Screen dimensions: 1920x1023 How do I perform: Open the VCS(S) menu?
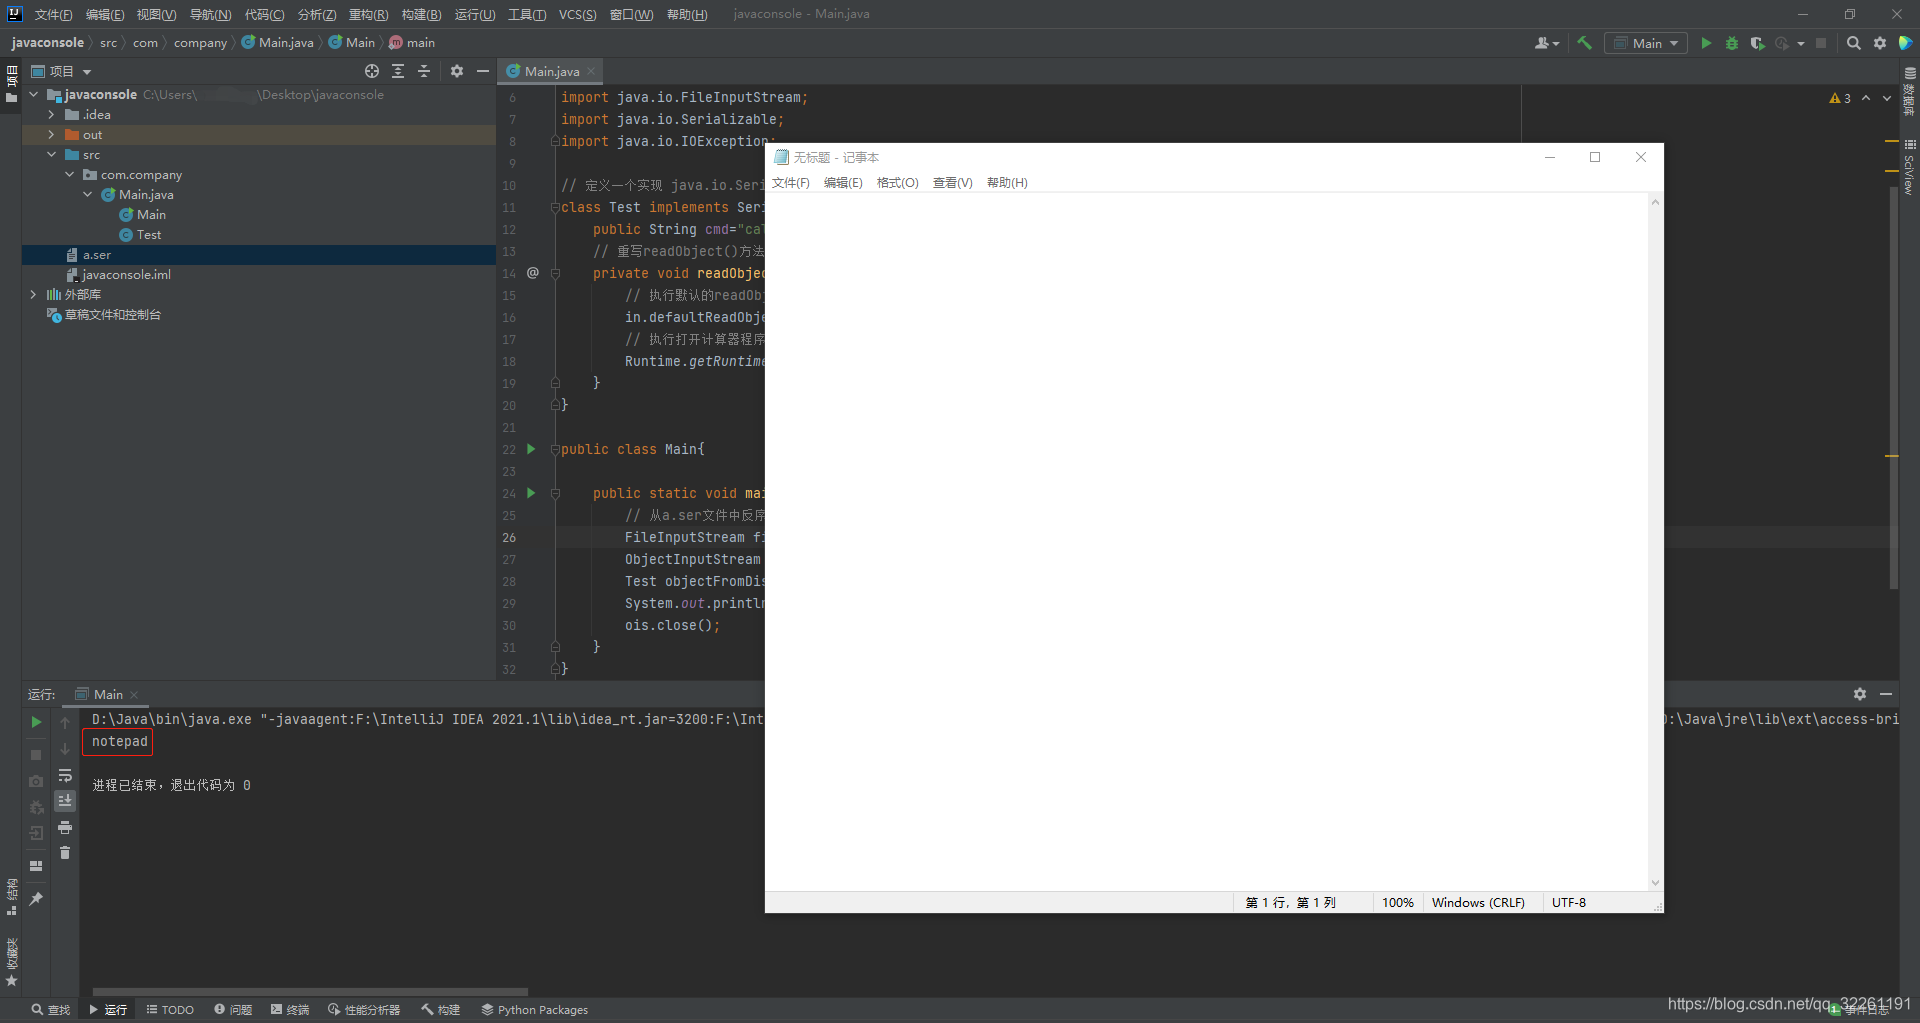pos(577,14)
